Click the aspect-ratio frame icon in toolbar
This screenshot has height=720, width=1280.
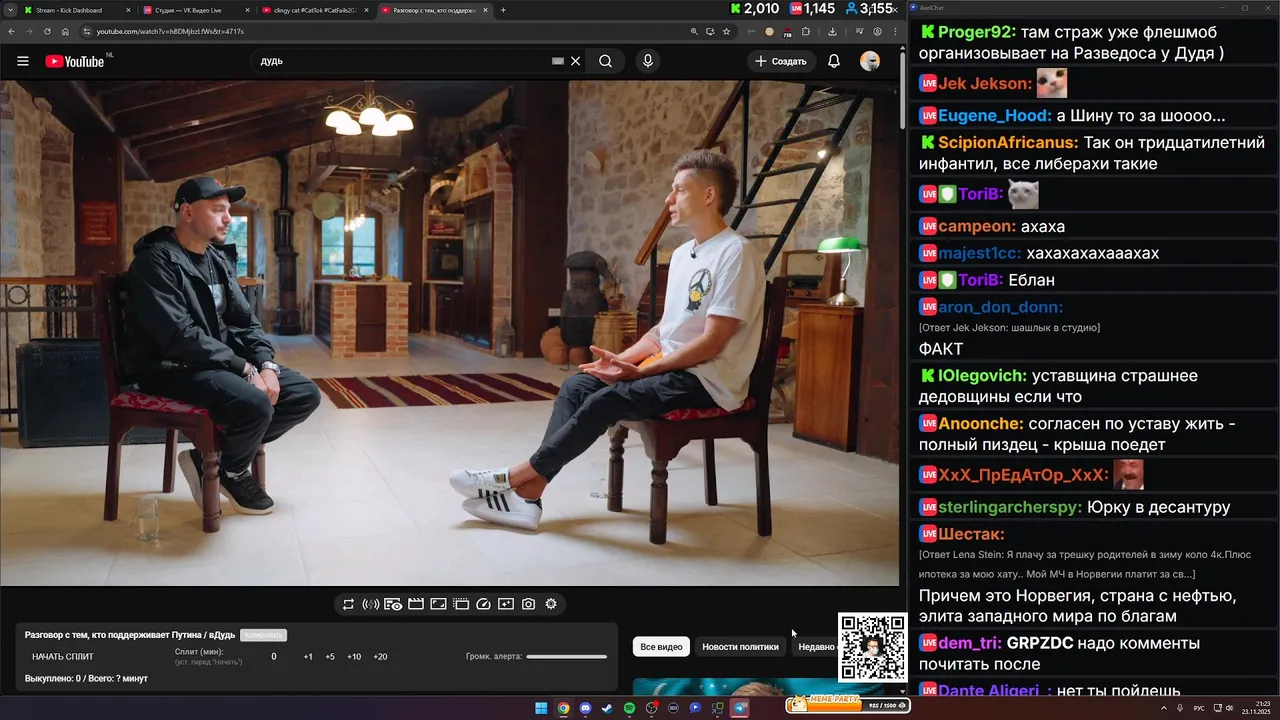tap(438, 604)
